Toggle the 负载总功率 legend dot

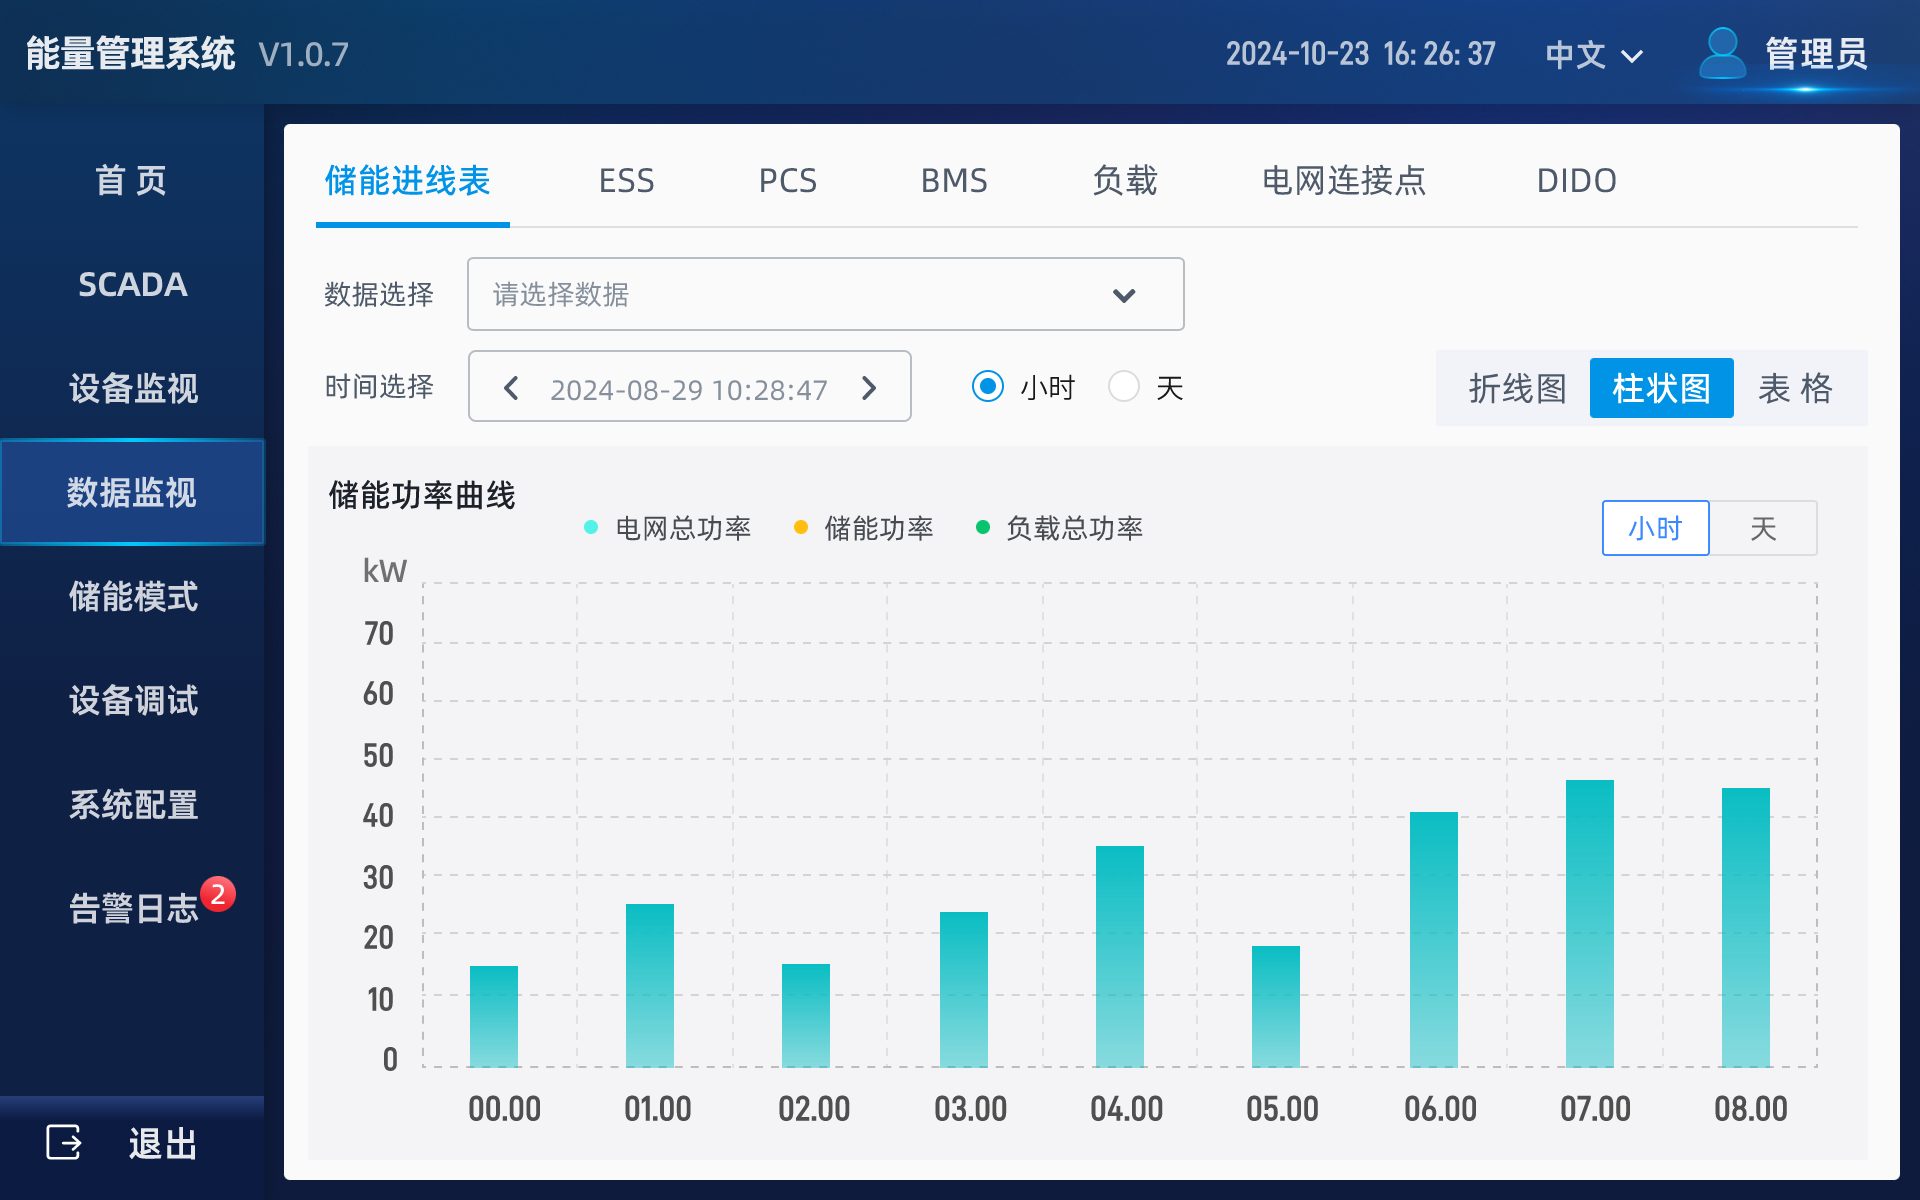click(983, 525)
